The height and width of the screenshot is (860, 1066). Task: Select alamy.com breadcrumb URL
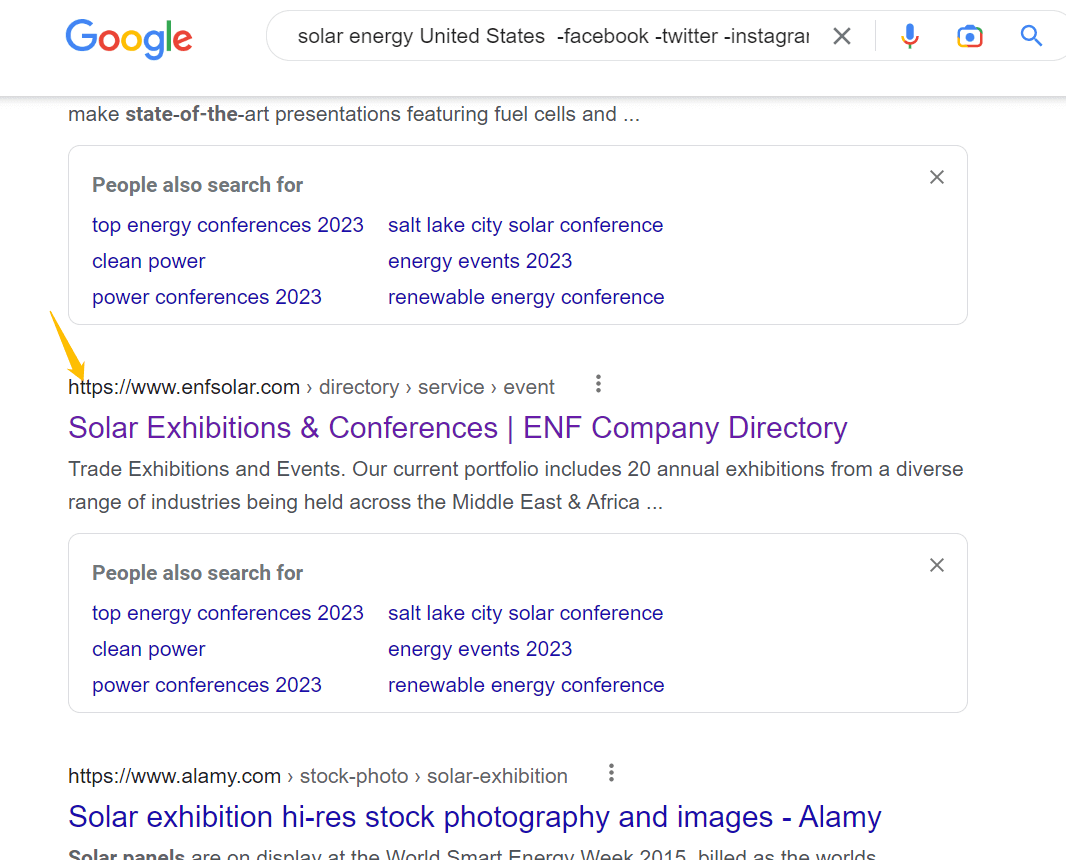(317, 776)
